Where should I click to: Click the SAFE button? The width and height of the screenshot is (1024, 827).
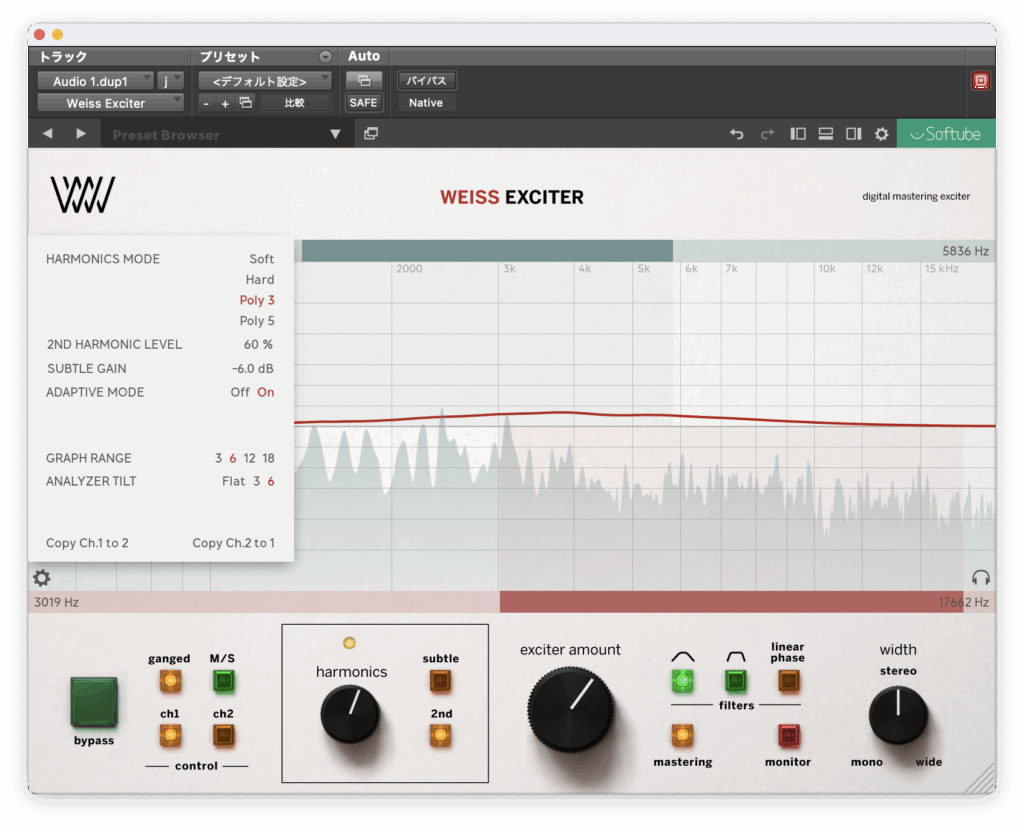363,103
